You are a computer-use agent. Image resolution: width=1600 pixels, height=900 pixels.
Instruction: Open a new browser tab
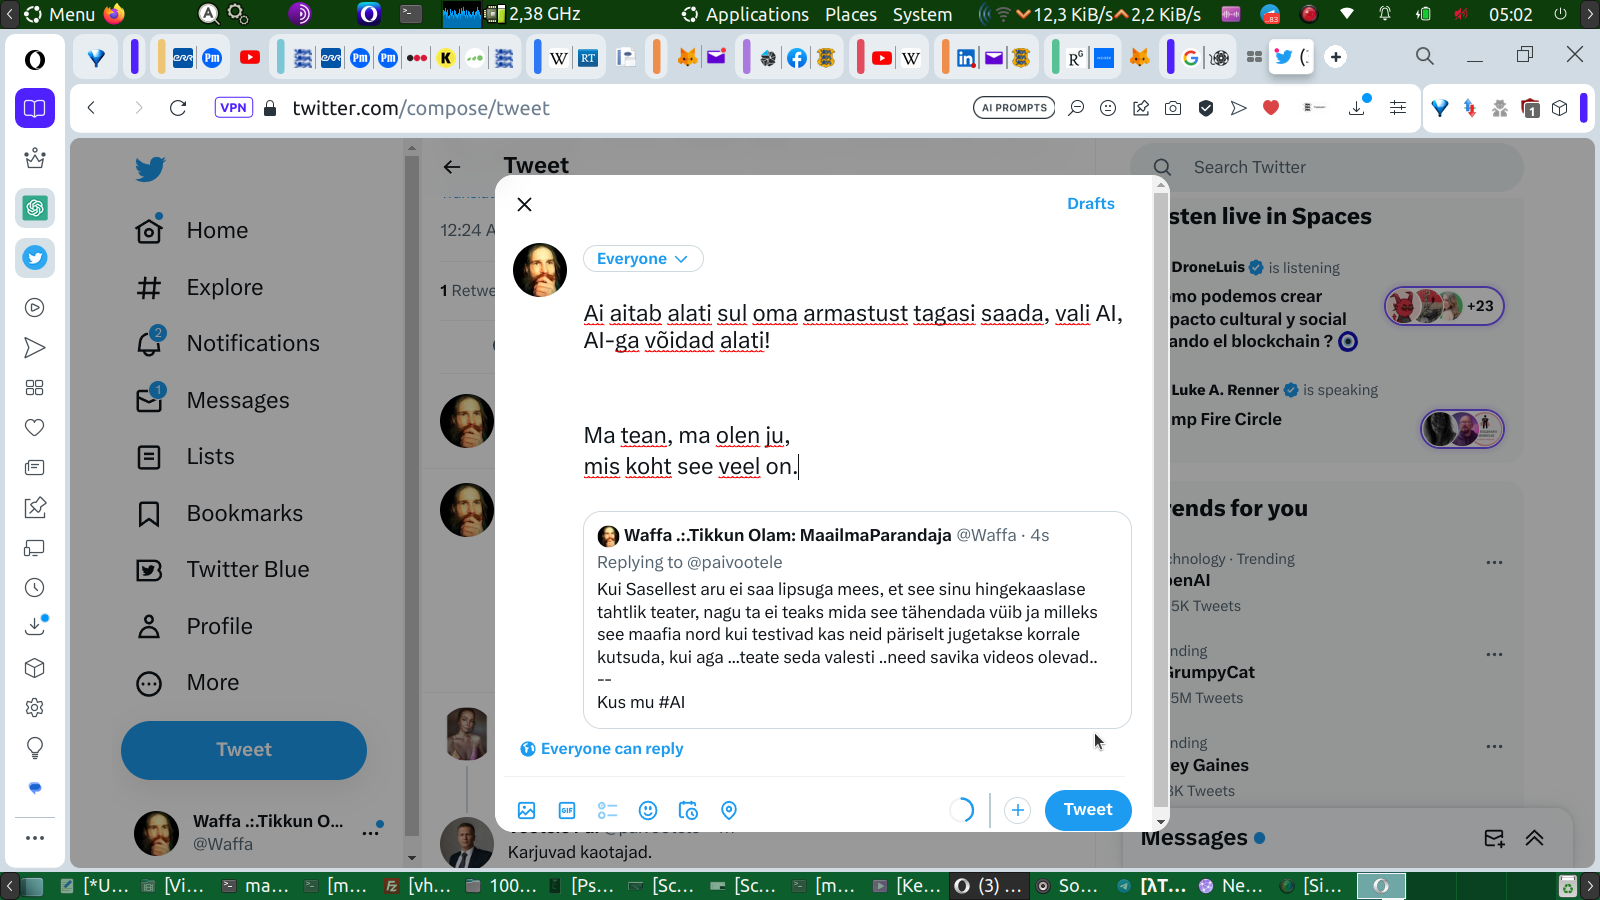pyautogui.click(x=1336, y=57)
